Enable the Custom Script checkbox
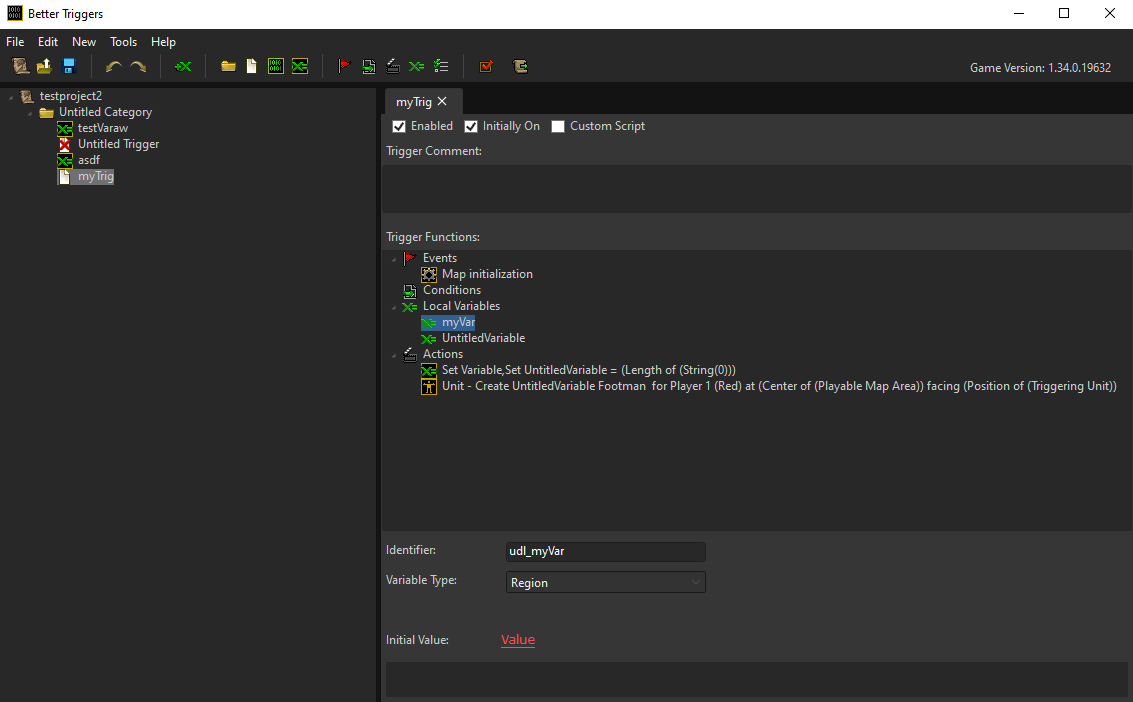The width and height of the screenshot is (1133, 702). pyautogui.click(x=558, y=126)
